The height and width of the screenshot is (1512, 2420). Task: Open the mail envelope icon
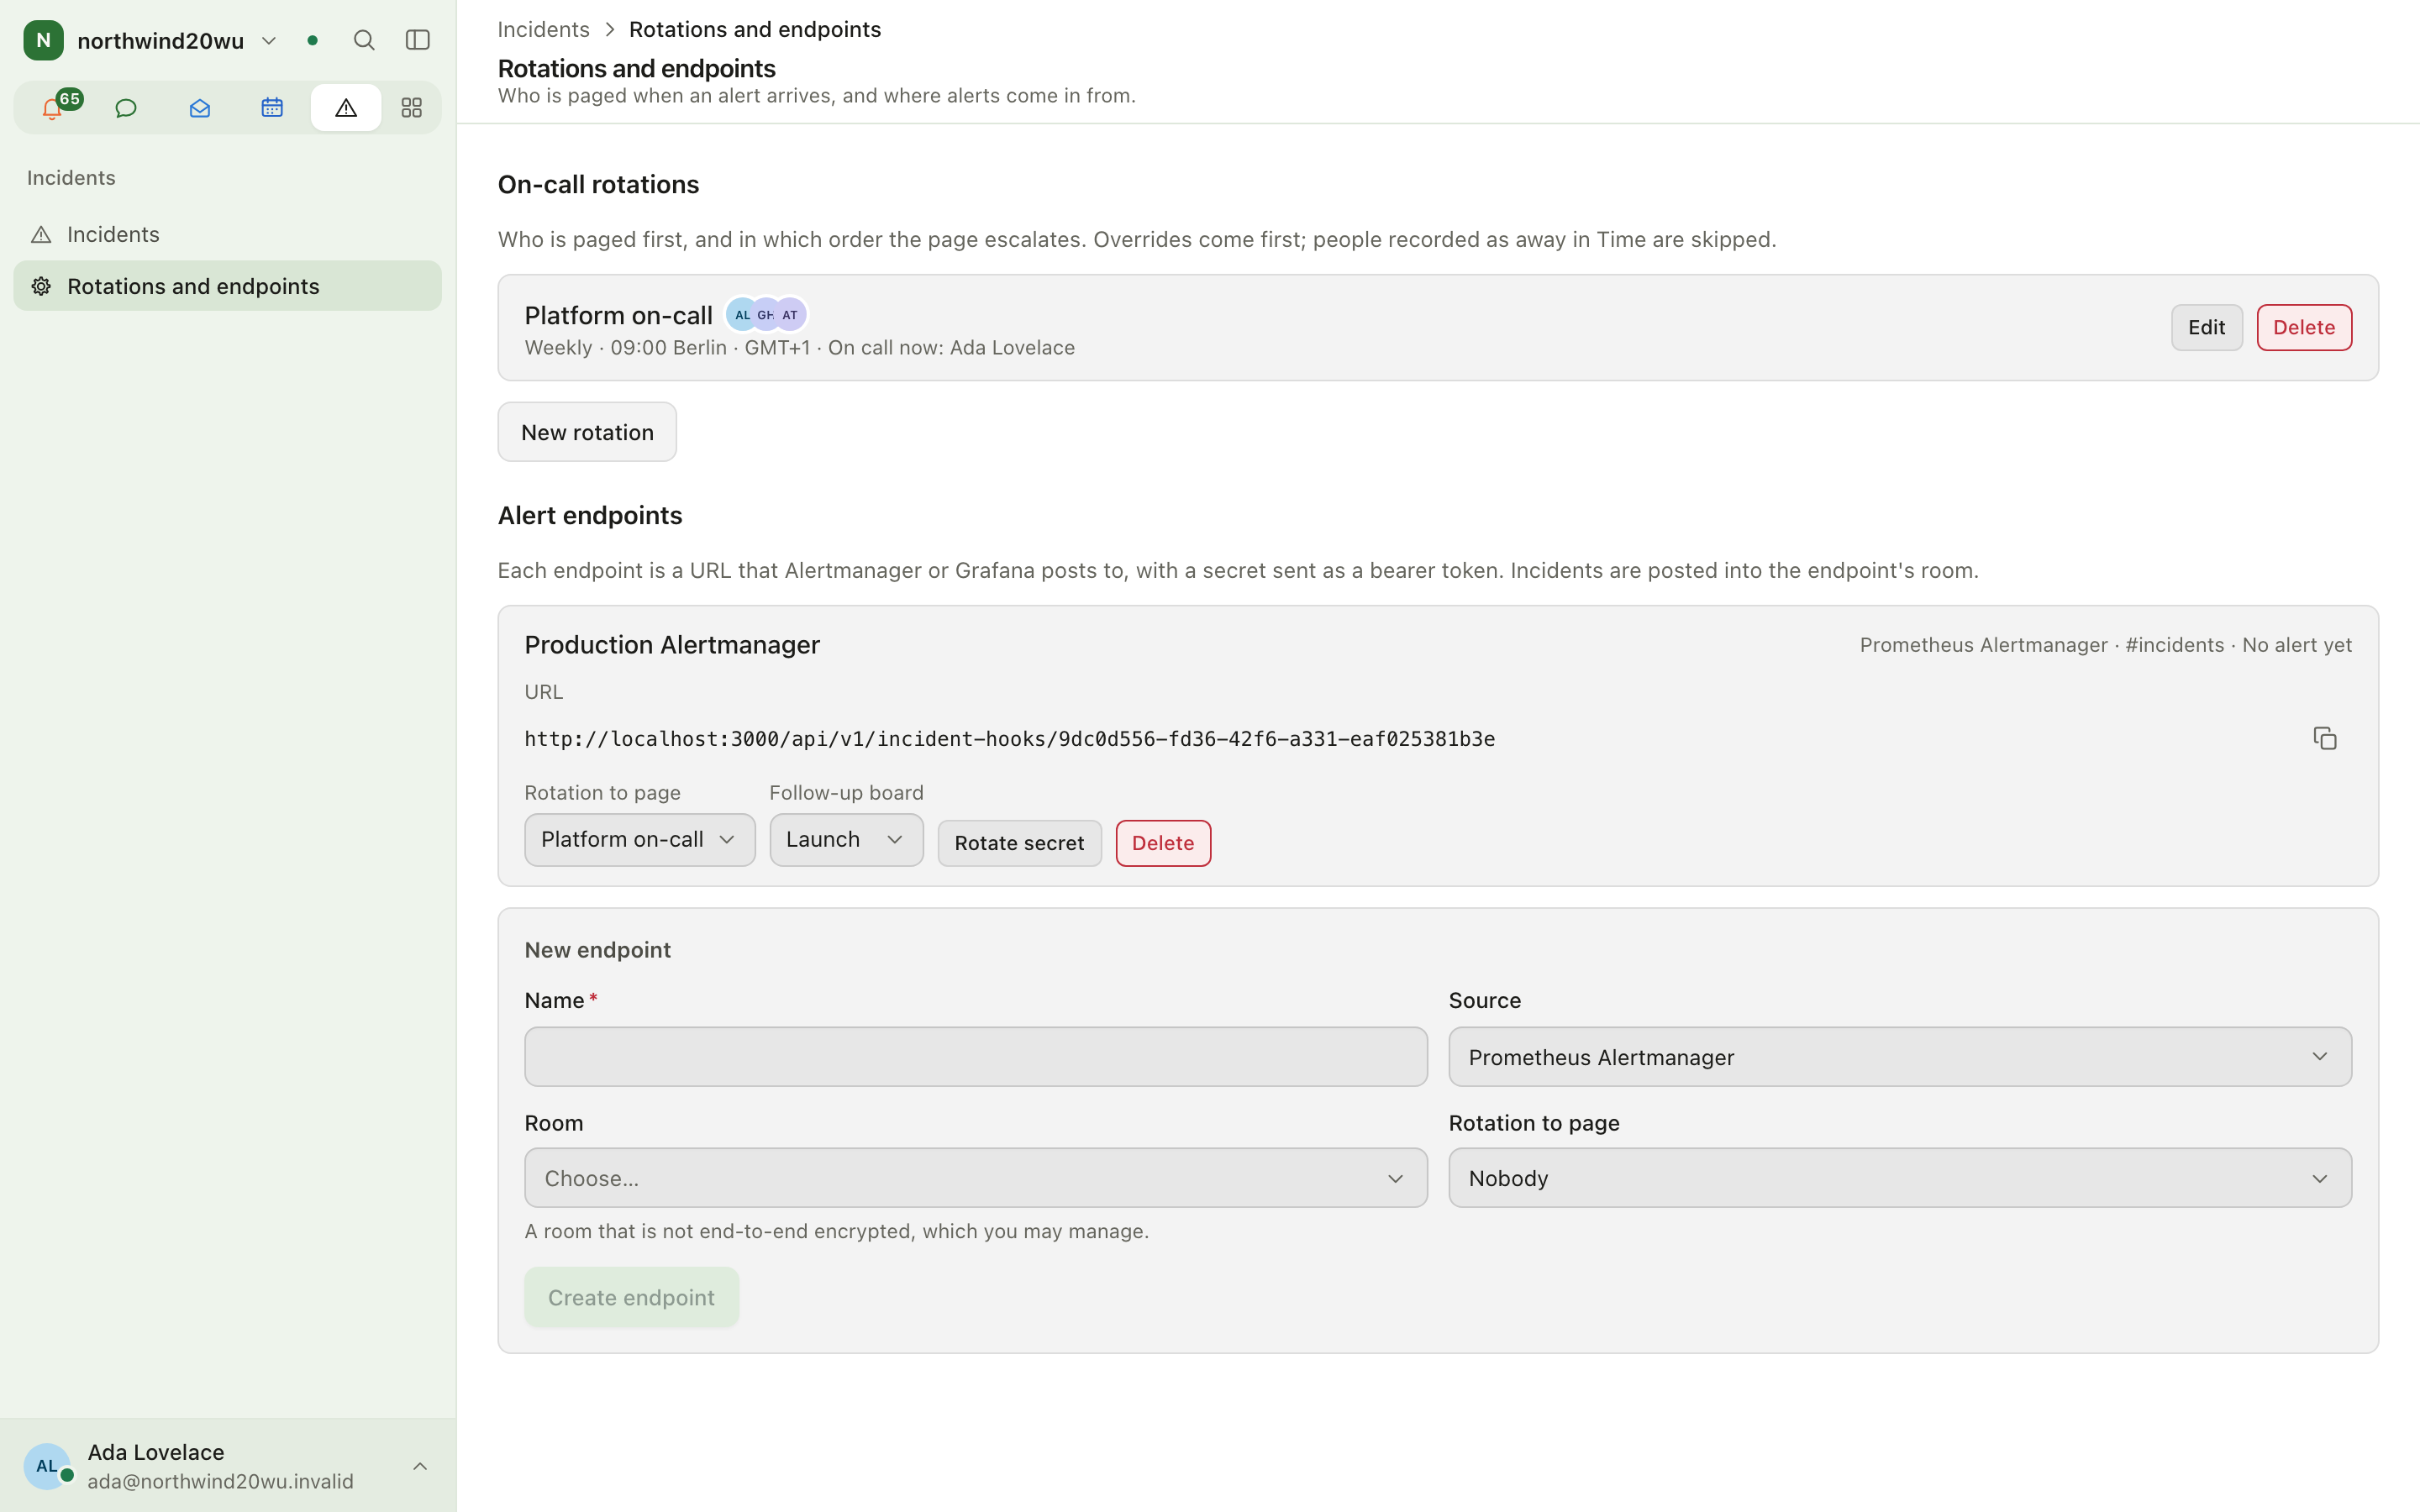click(199, 107)
